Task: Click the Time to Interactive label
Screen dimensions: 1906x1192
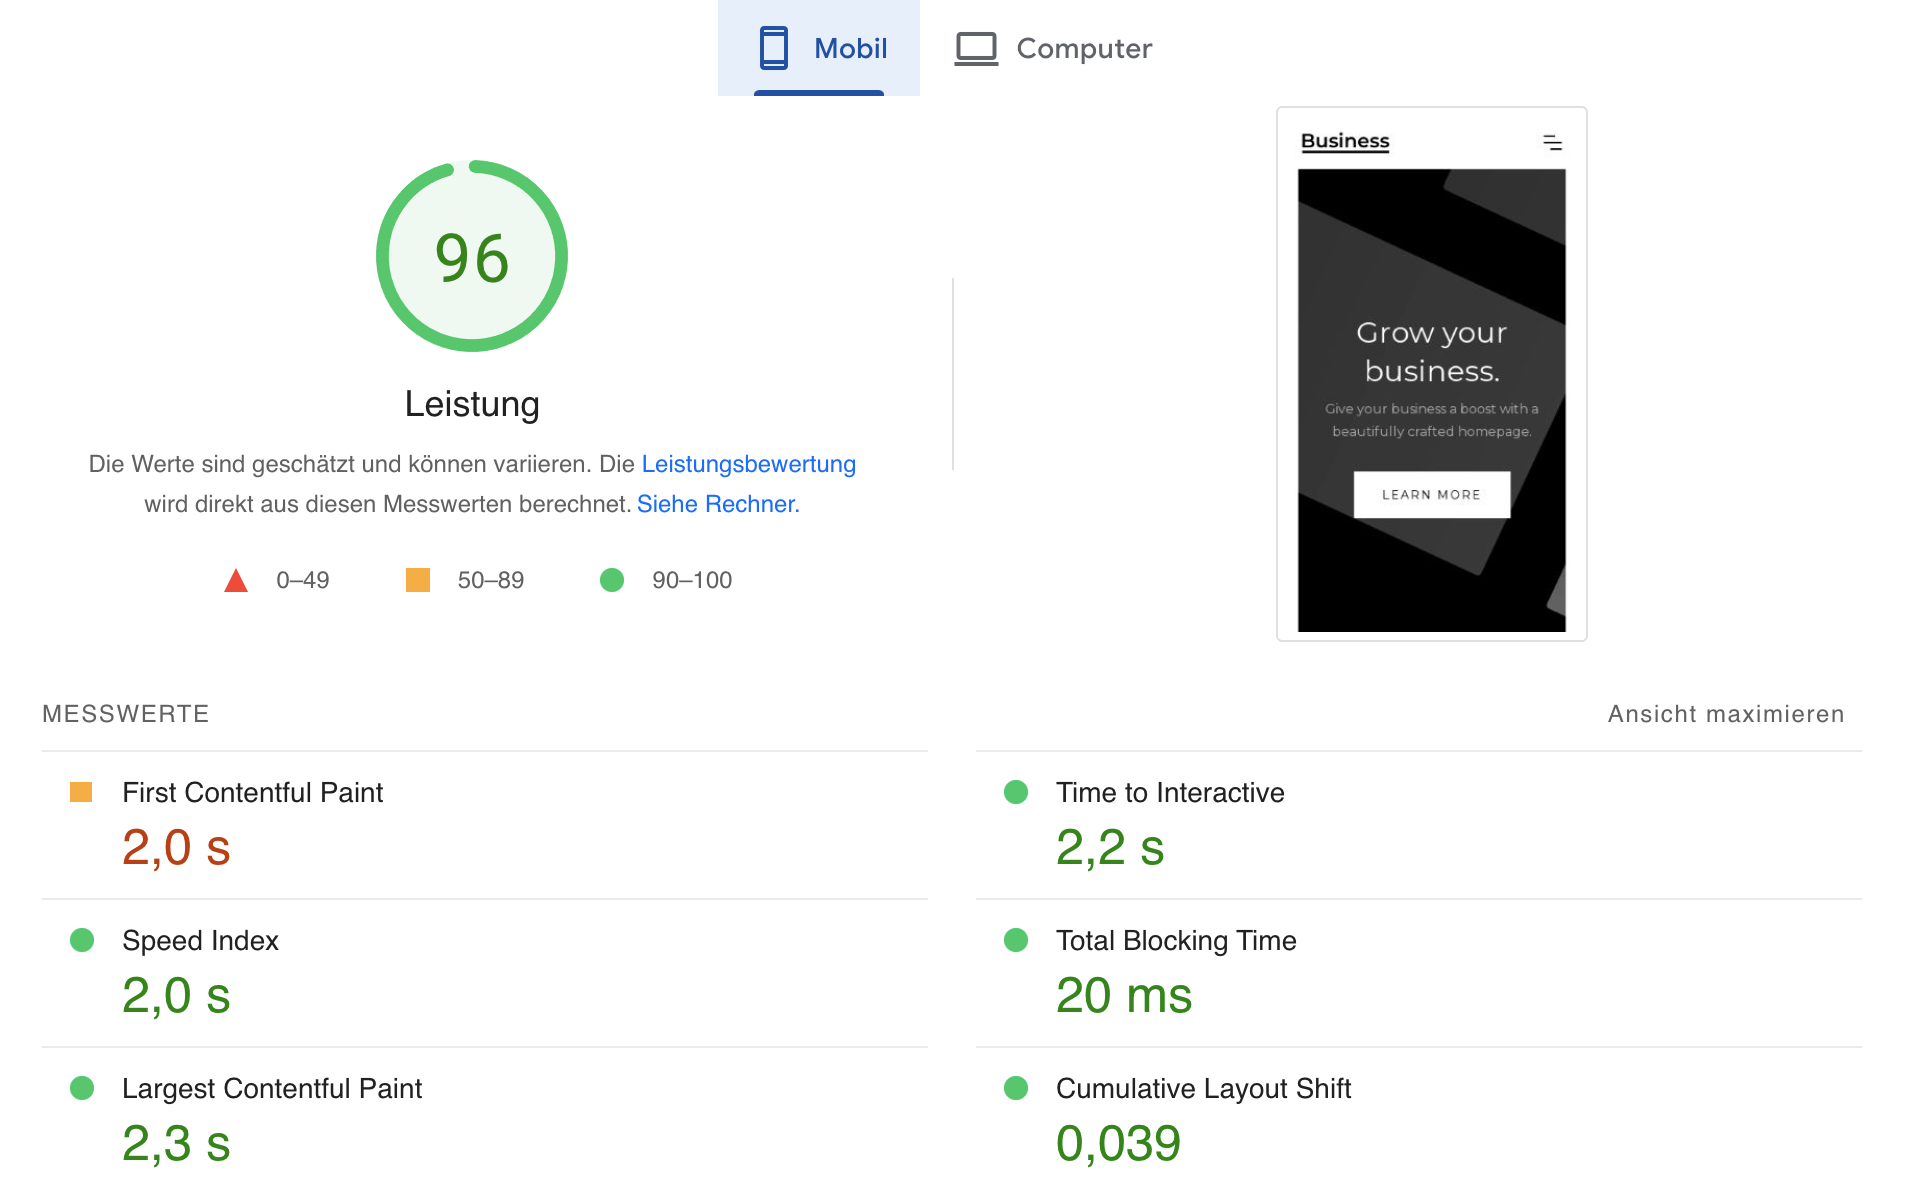Action: pyautogui.click(x=1170, y=792)
